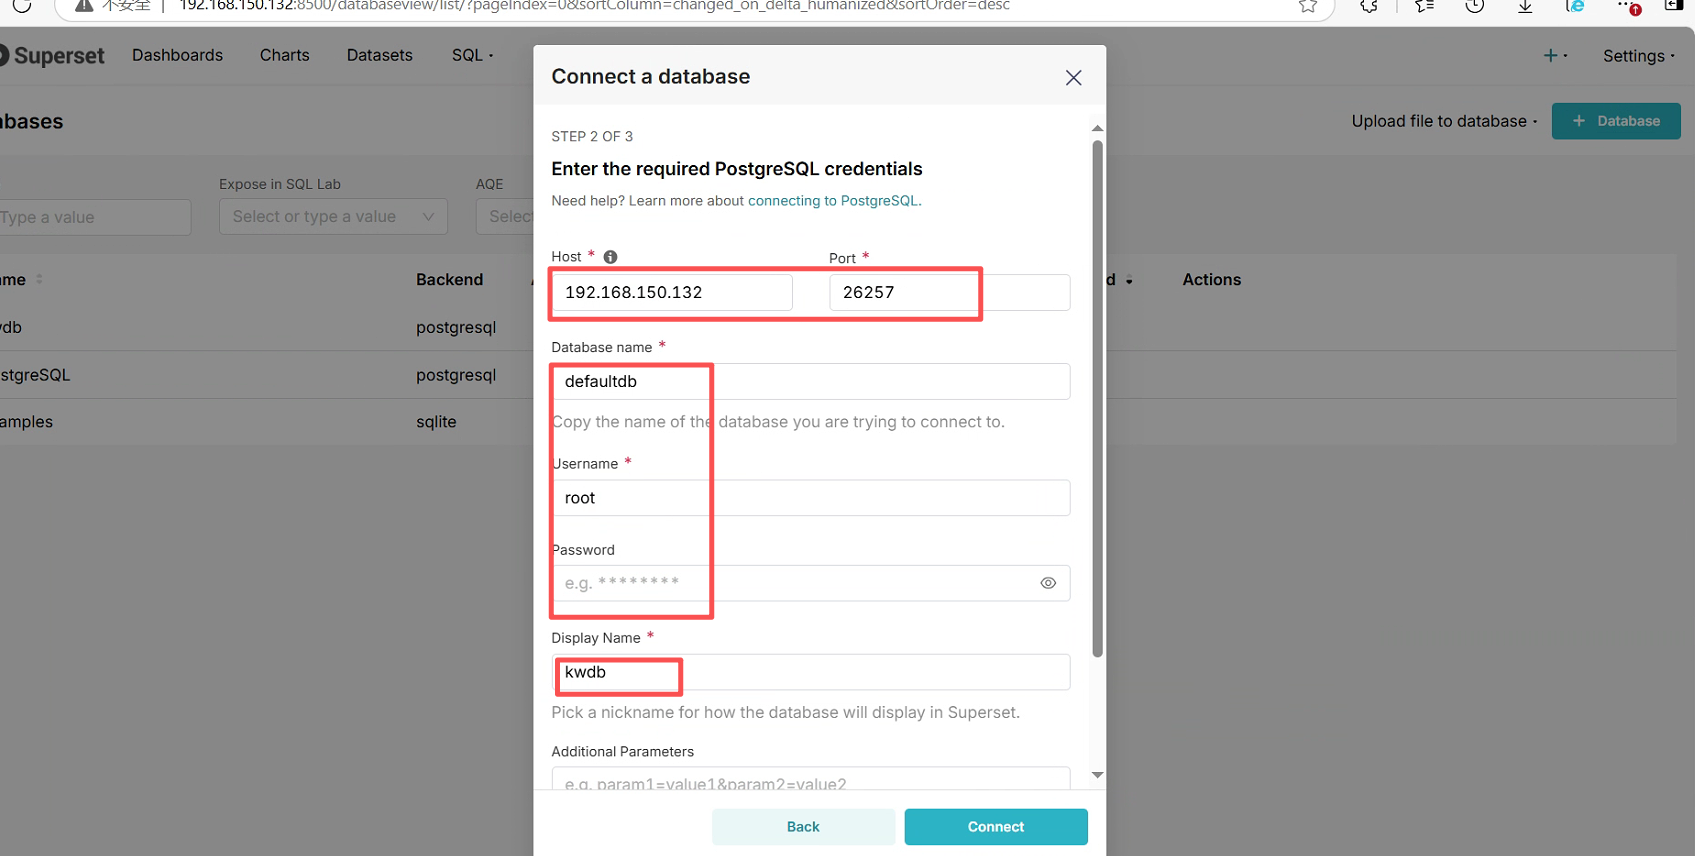The height and width of the screenshot is (856, 1695).
Task: Go to the Dashboards menu
Action: pos(177,55)
